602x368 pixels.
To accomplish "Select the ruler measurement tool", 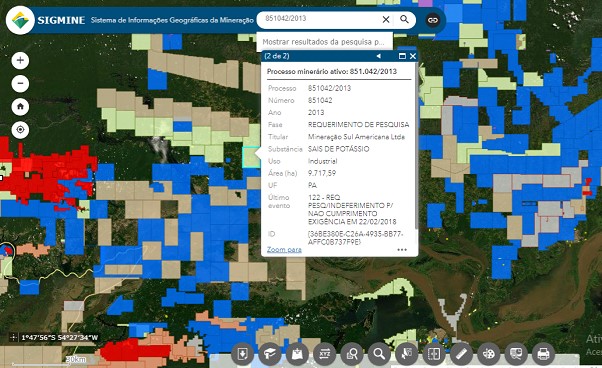I will (x=461, y=353).
